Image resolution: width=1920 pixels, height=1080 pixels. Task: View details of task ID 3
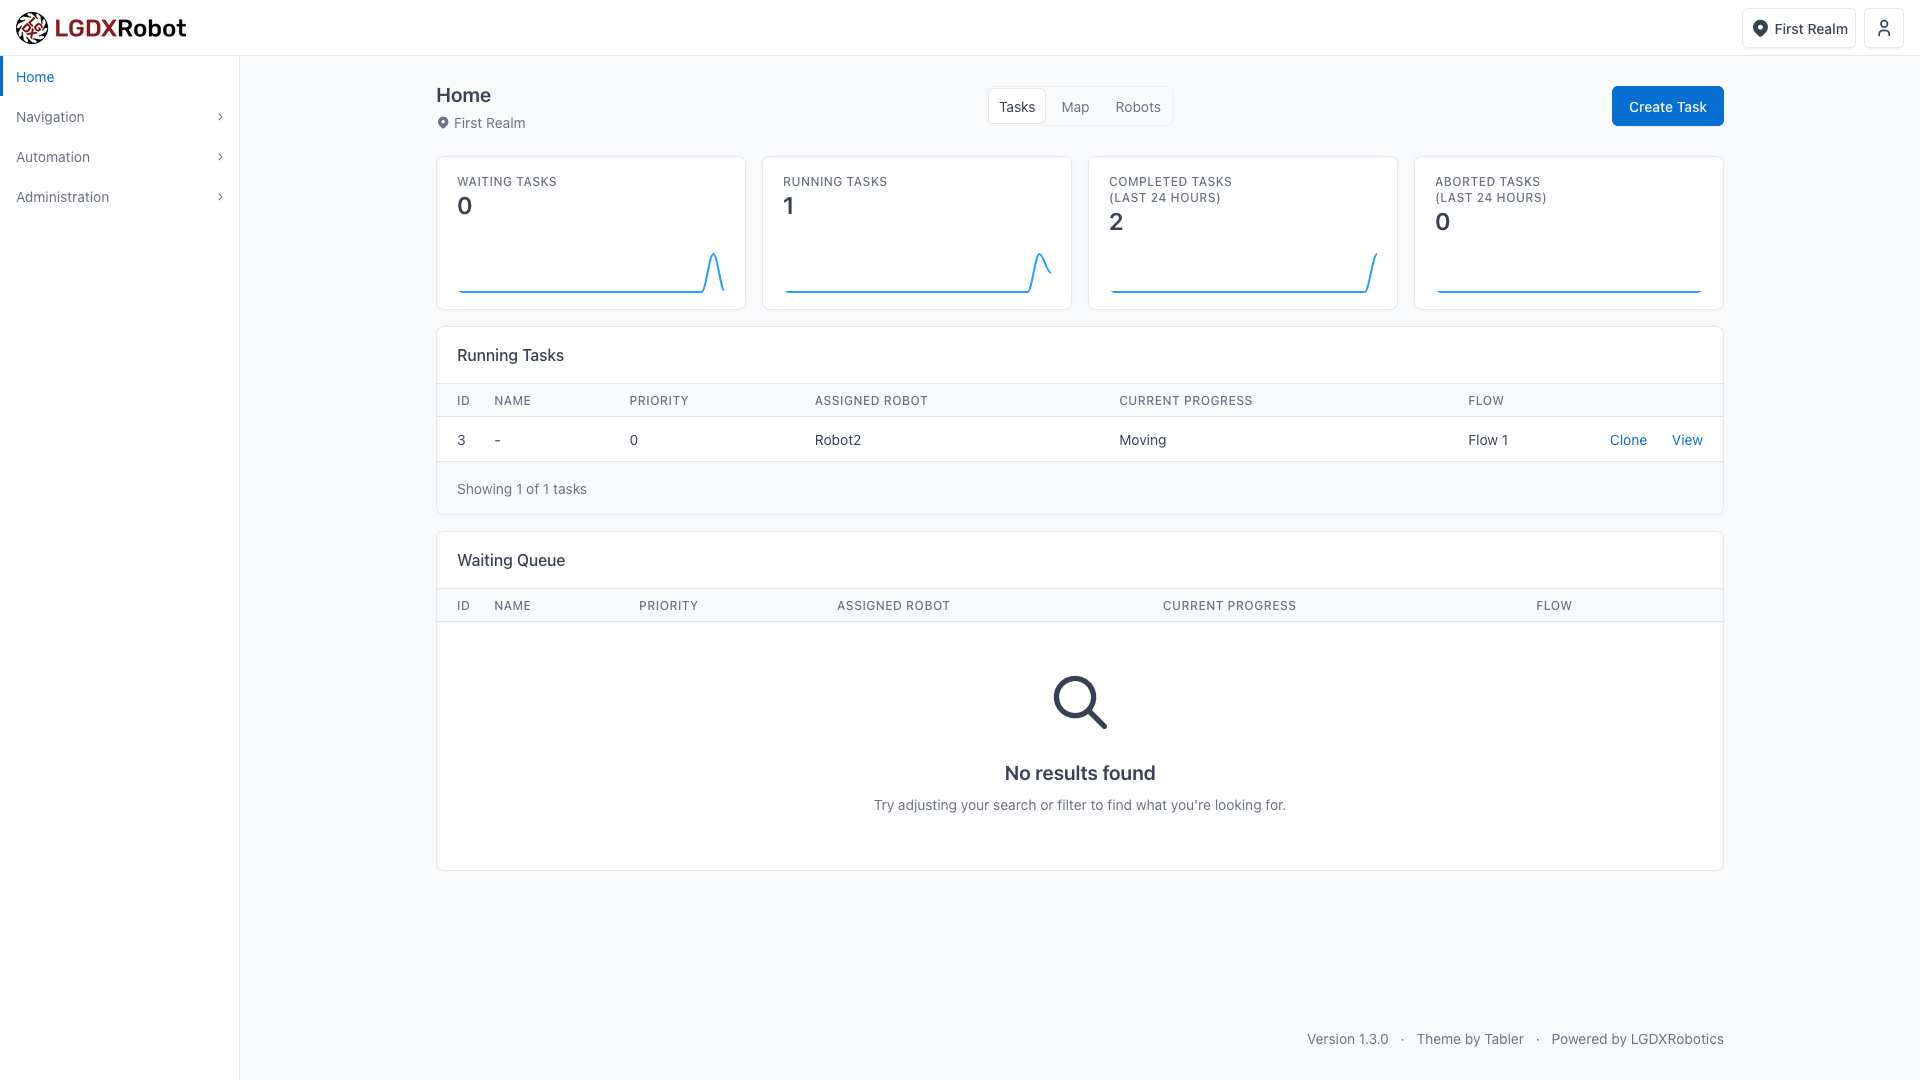click(x=1687, y=440)
